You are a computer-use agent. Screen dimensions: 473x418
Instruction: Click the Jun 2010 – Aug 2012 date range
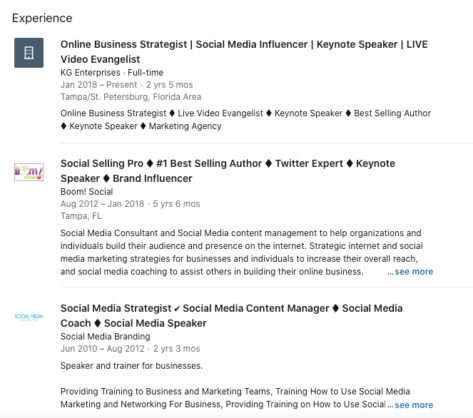pyautogui.click(x=102, y=349)
